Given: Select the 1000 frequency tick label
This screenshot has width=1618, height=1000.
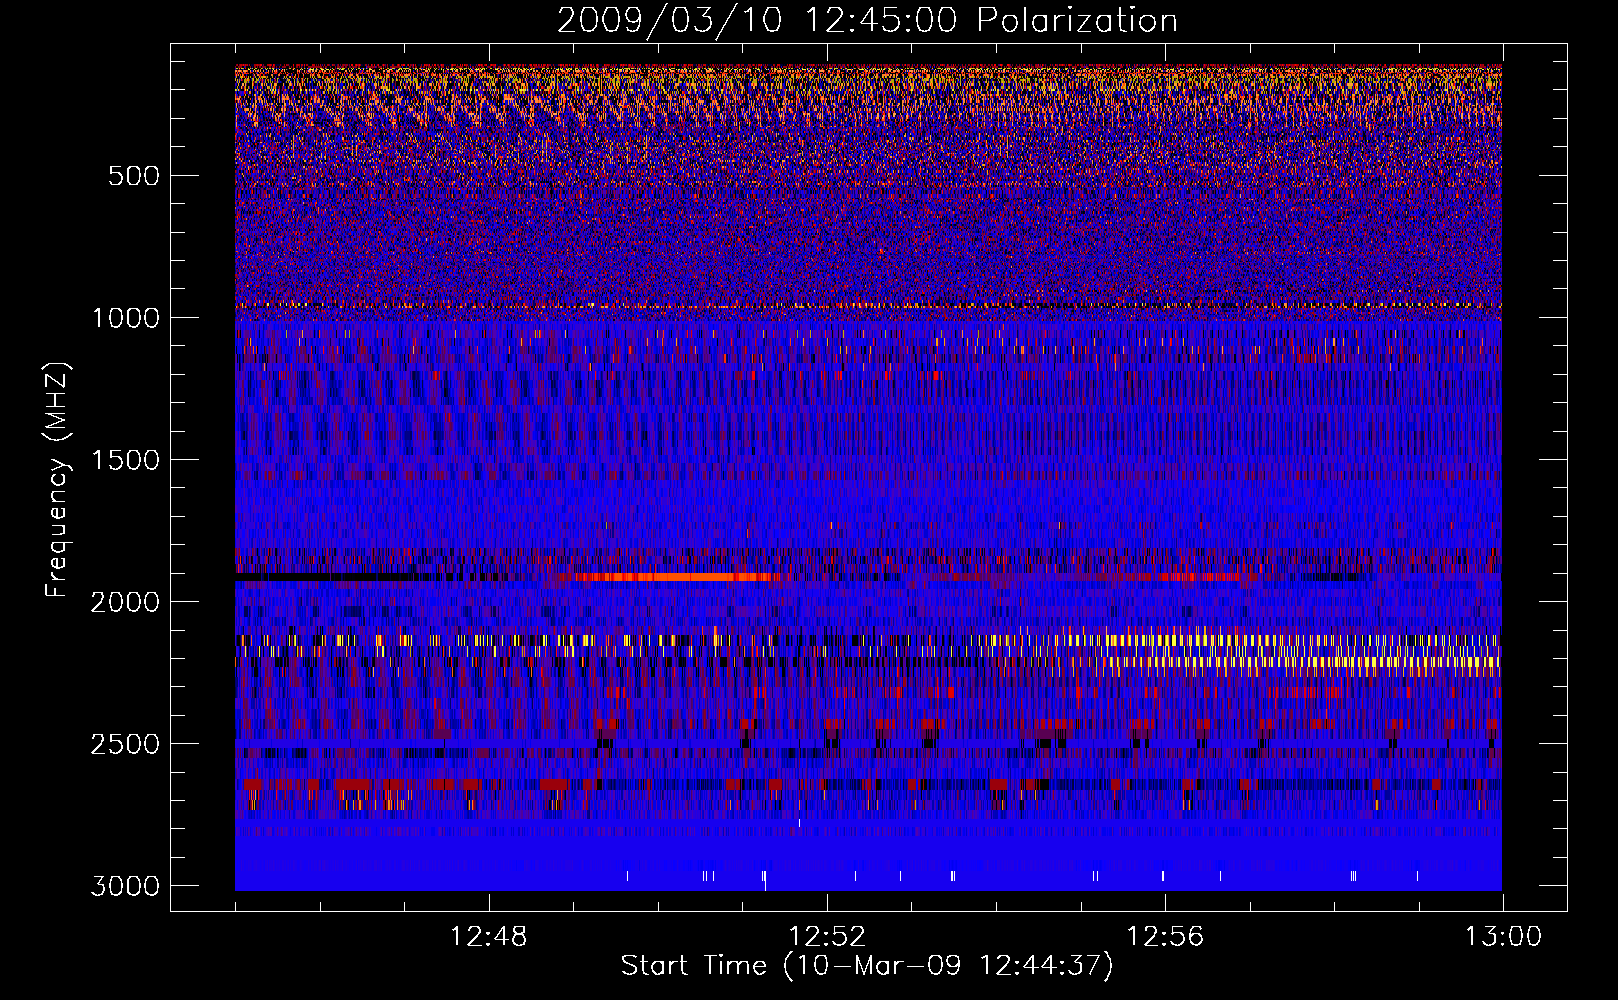Looking at the screenshot, I should click(x=125, y=318).
